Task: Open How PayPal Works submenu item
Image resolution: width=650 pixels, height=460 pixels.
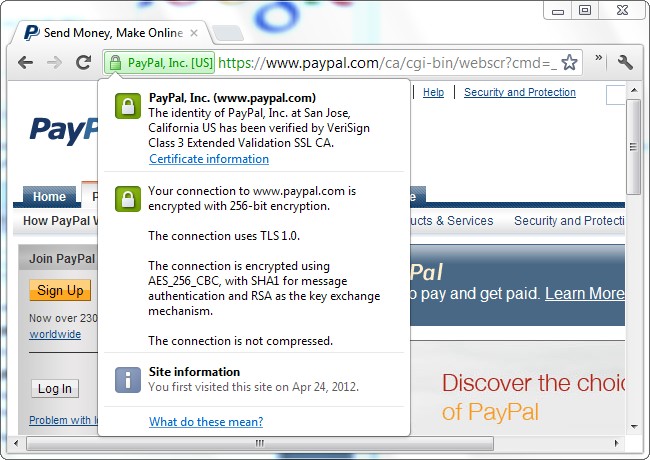Action: tap(61, 220)
